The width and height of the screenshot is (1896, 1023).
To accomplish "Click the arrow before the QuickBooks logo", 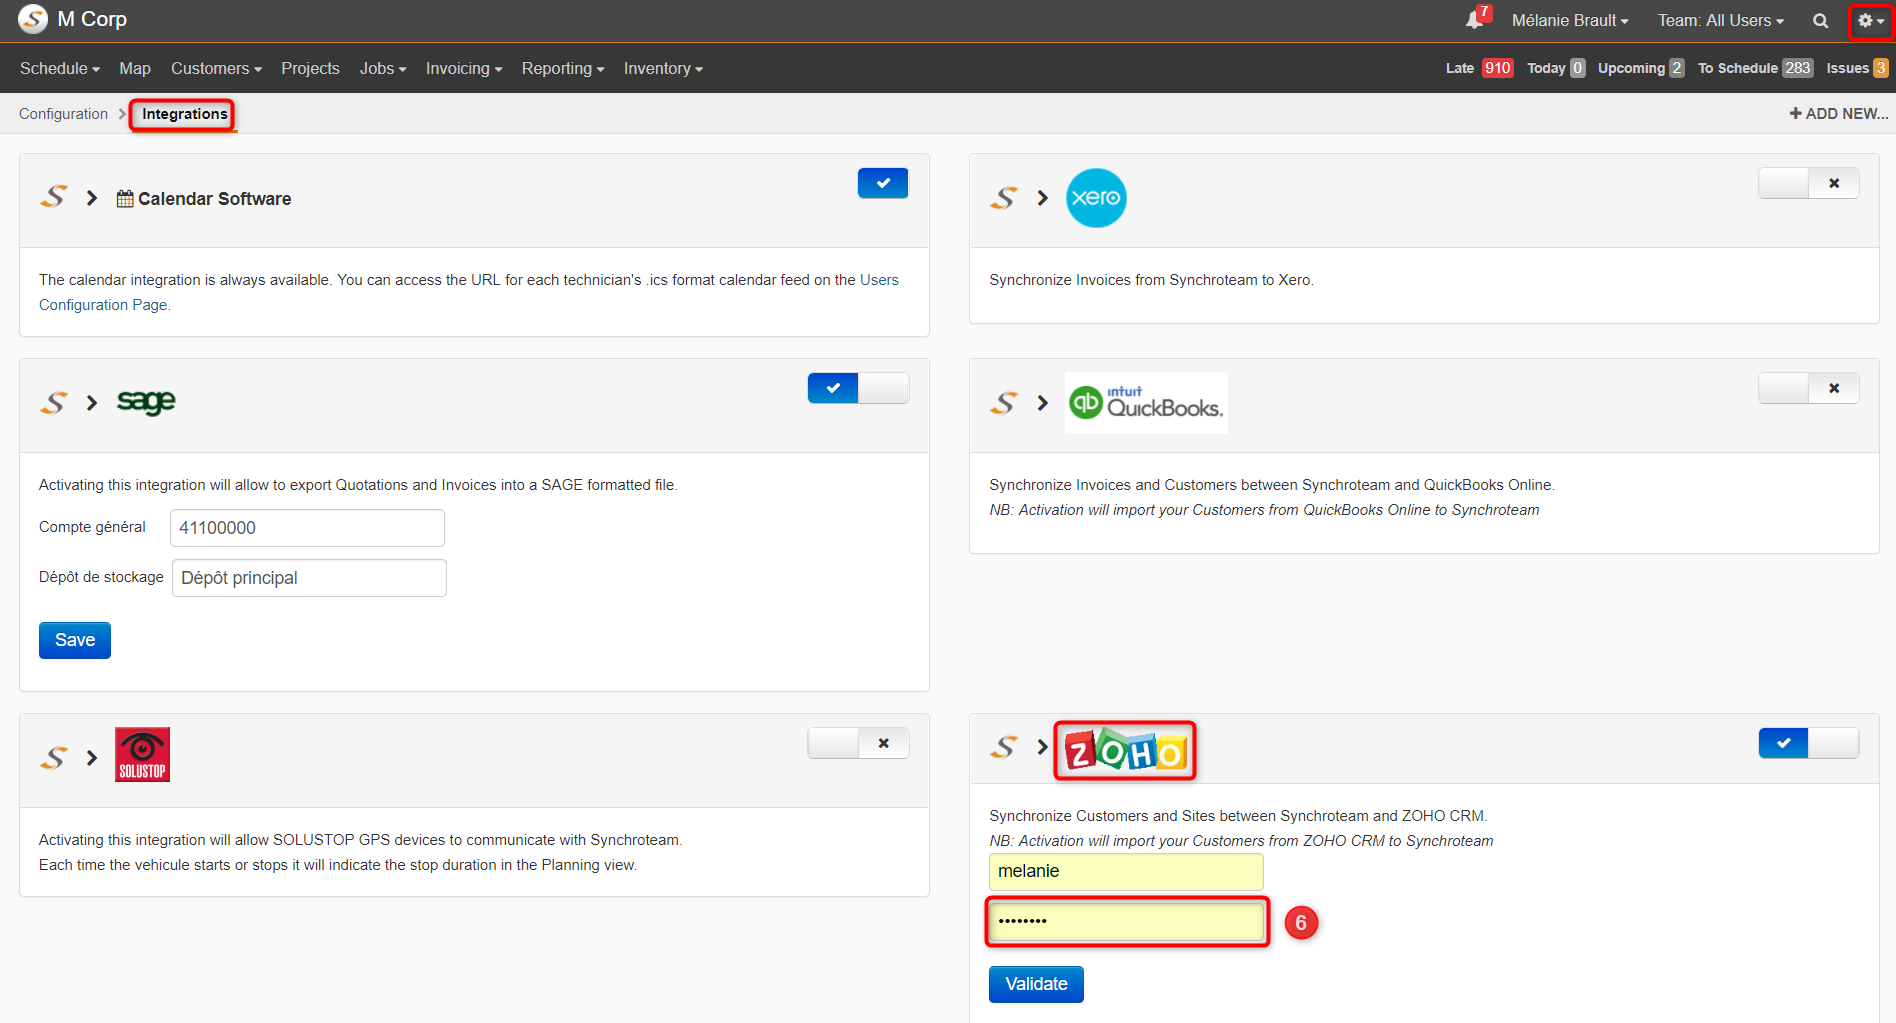I will pyautogui.click(x=1042, y=403).
